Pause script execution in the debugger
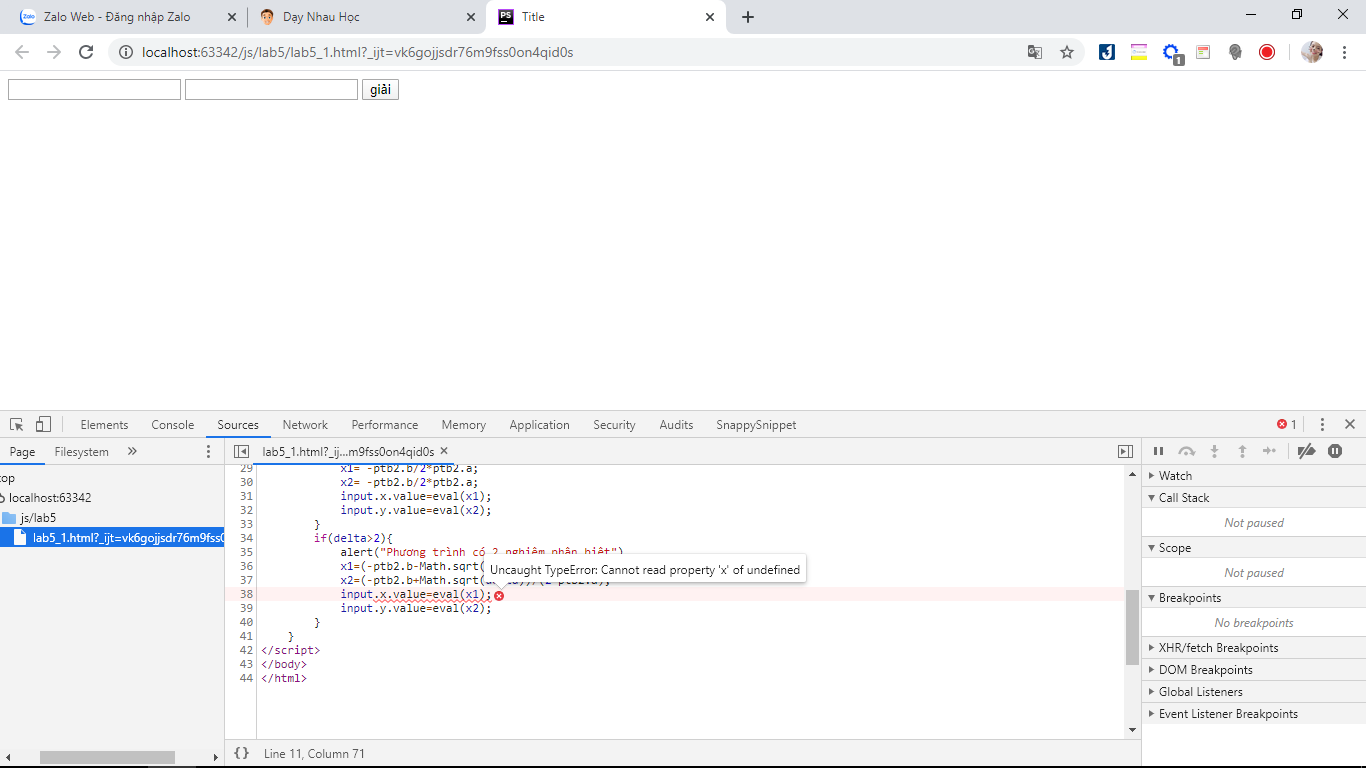The height and width of the screenshot is (768, 1366). [1158, 452]
